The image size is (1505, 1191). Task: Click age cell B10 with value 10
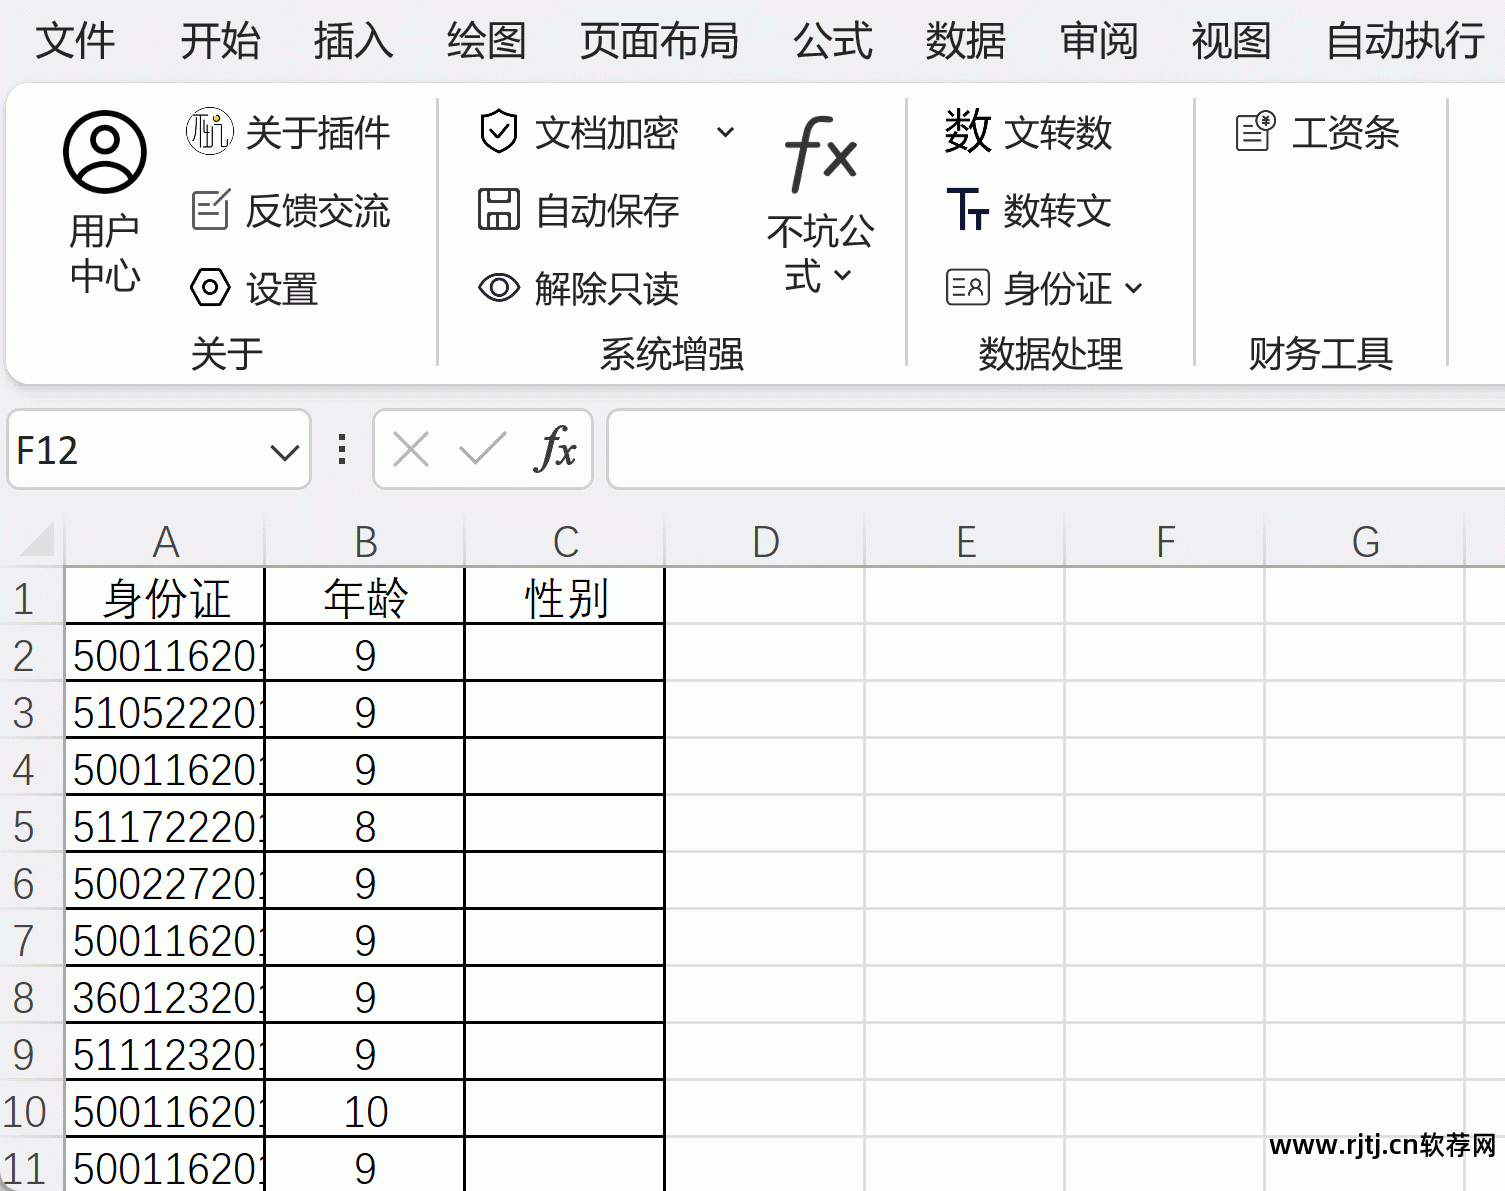(365, 1111)
